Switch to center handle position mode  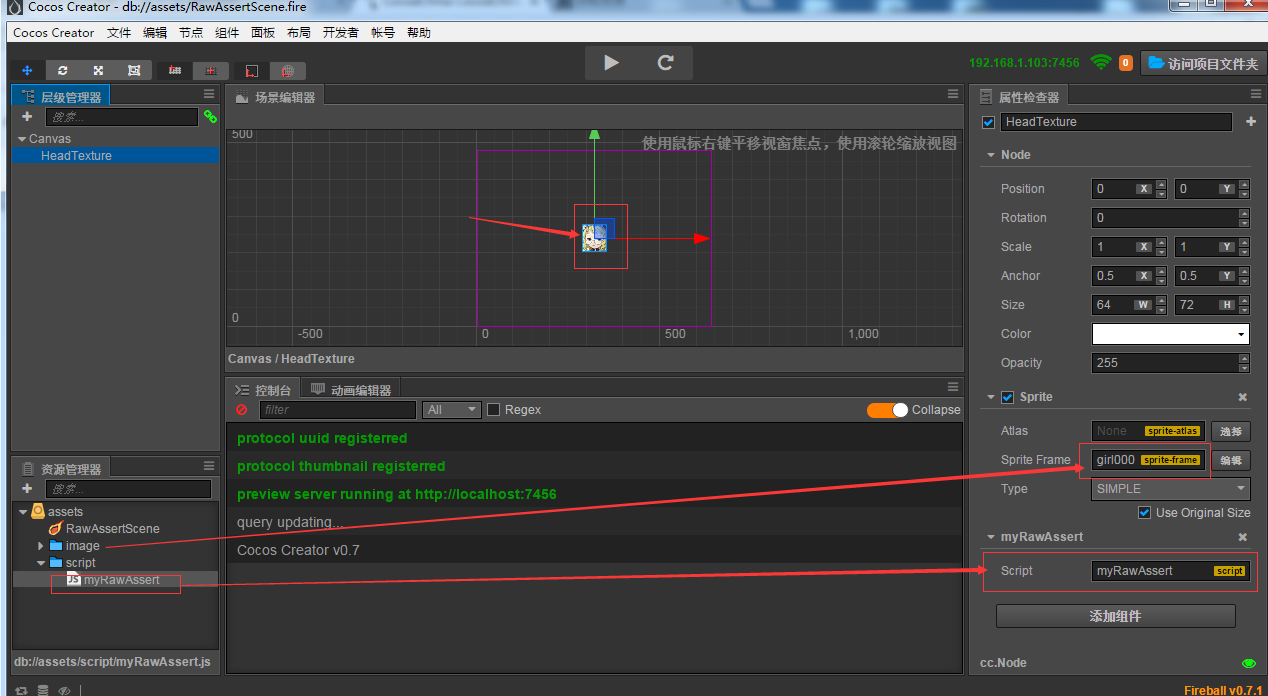click(x=210, y=70)
